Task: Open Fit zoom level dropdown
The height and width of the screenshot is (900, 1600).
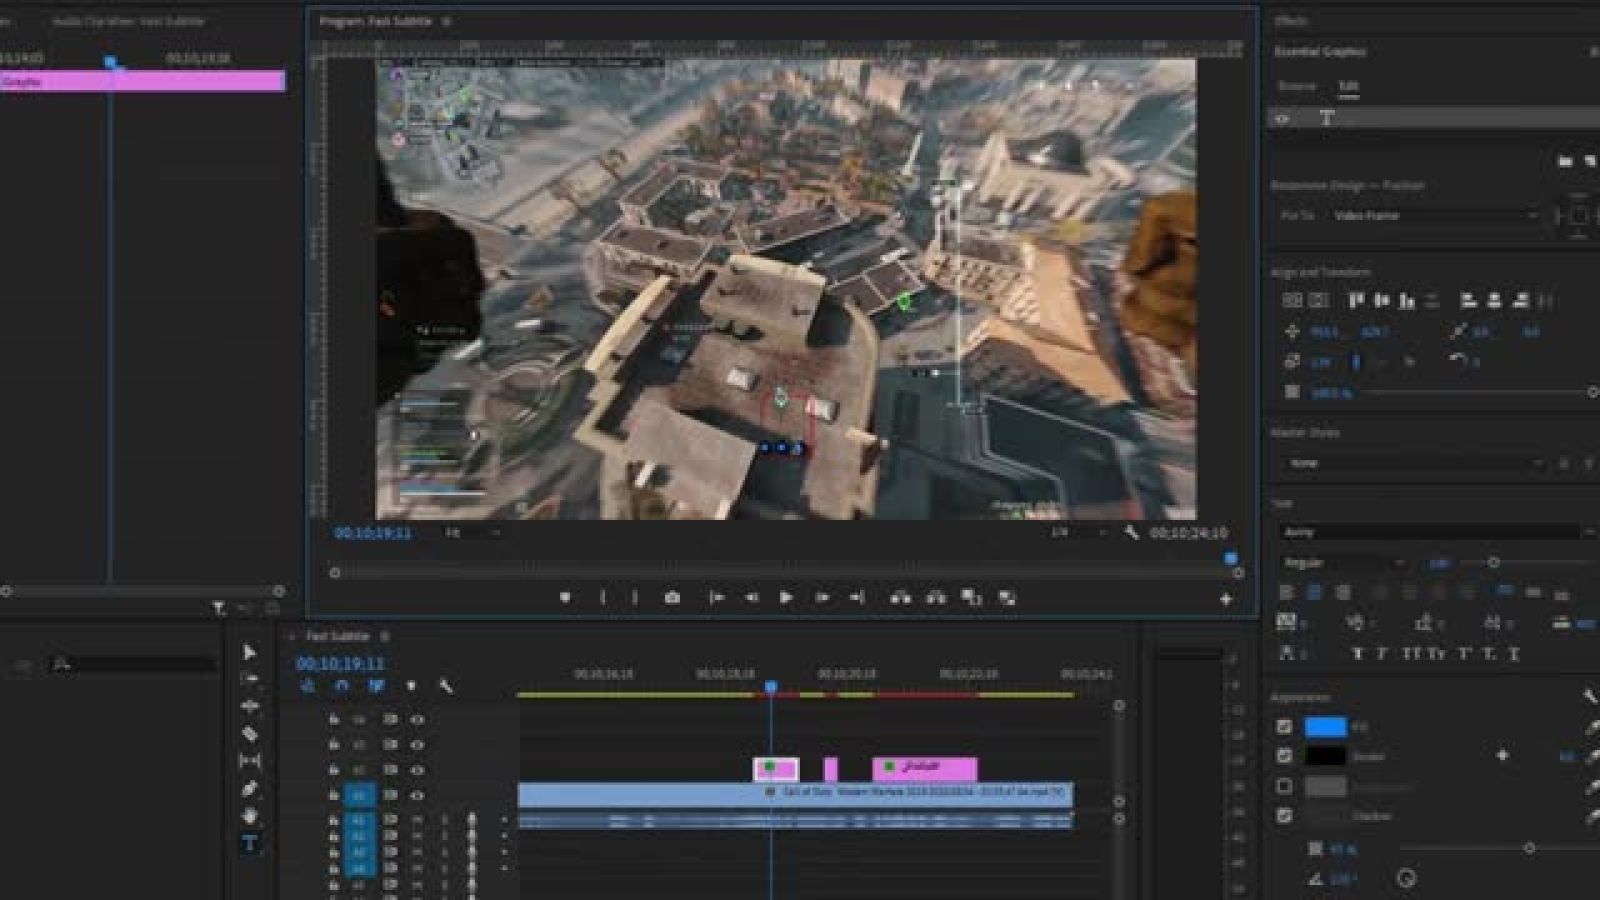Action: (x=471, y=533)
